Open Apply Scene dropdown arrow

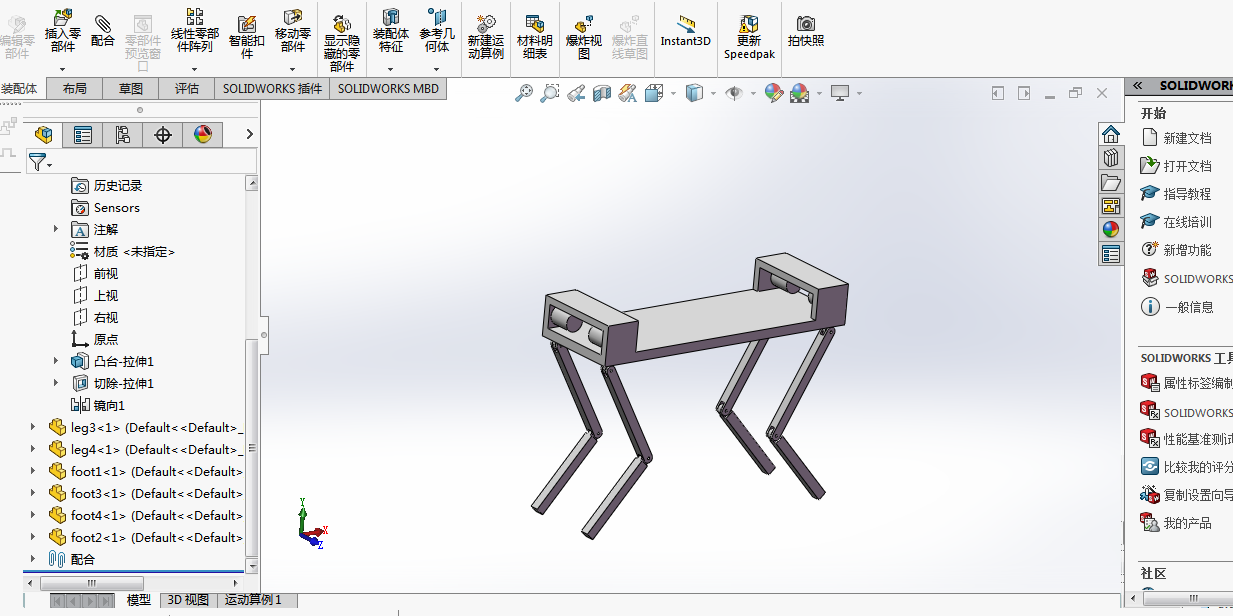819,94
